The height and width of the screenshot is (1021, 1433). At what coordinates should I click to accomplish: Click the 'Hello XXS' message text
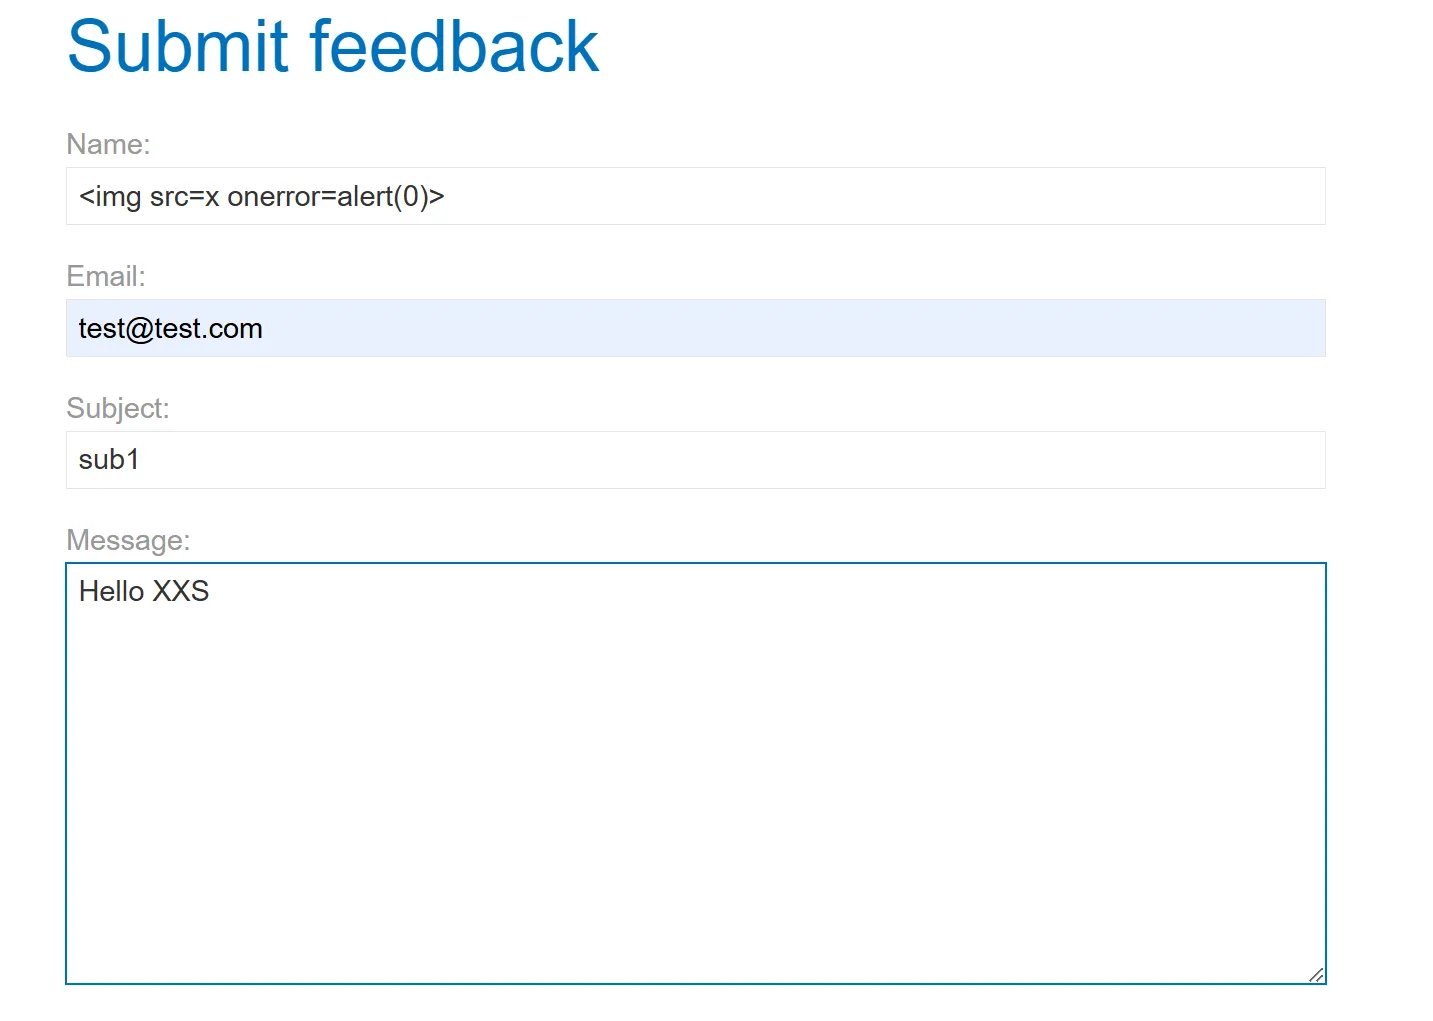tap(144, 591)
